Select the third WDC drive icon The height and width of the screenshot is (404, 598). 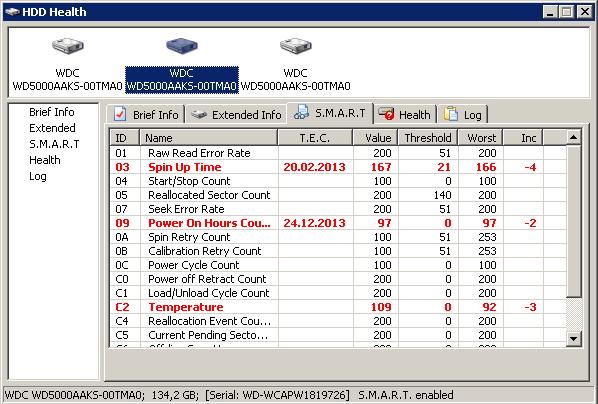coord(296,46)
